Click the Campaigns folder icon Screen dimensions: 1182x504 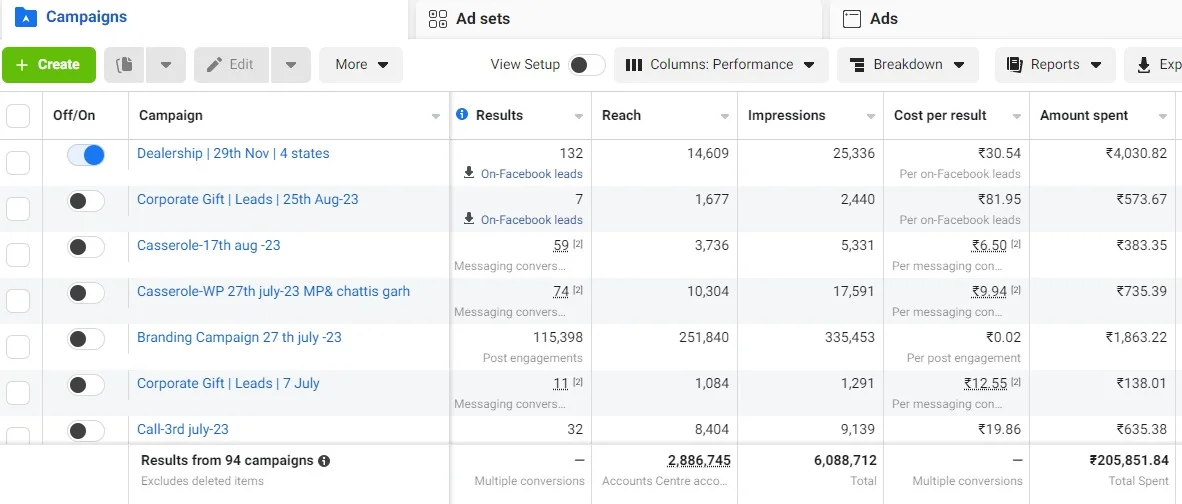26,18
